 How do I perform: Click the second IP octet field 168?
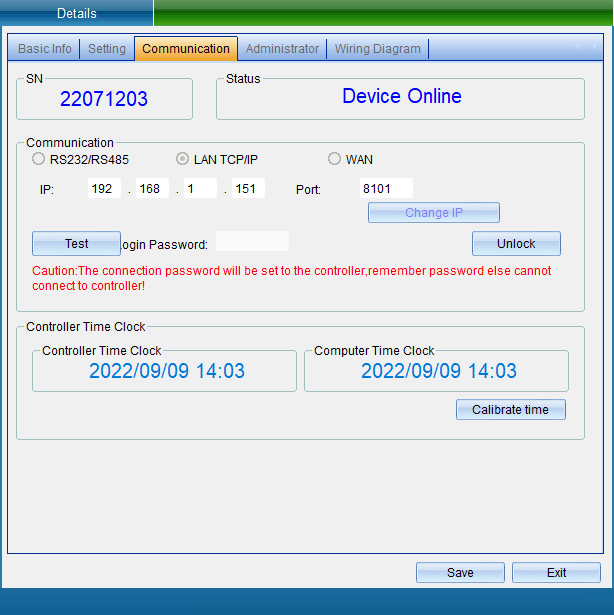pyautogui.click(x=152, y=189)
